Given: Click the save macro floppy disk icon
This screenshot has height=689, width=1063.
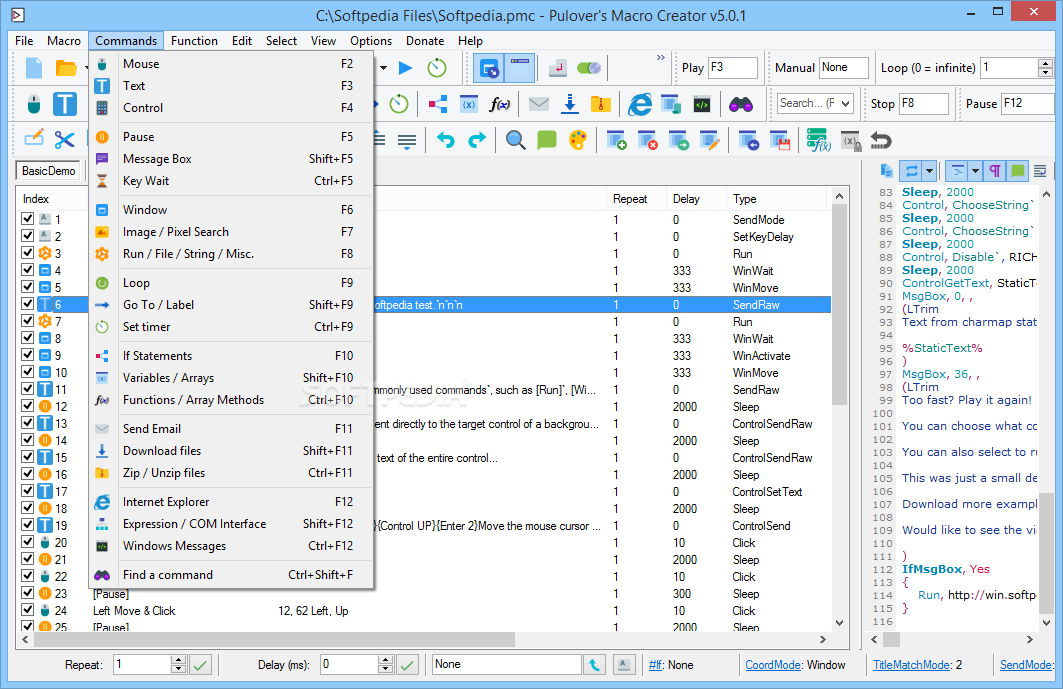Looking at the screenshot, I should pos(780,140).
